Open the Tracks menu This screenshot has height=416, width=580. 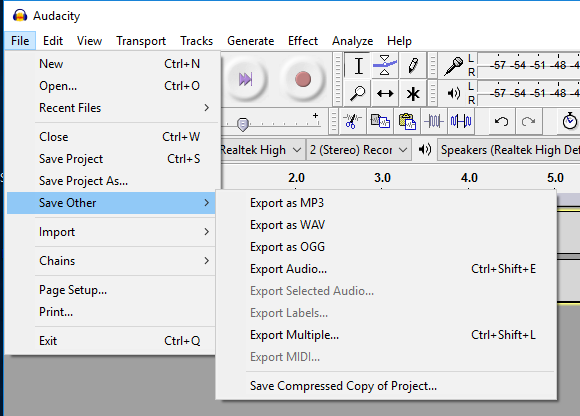pyautogui.click(x=196, y=41)
